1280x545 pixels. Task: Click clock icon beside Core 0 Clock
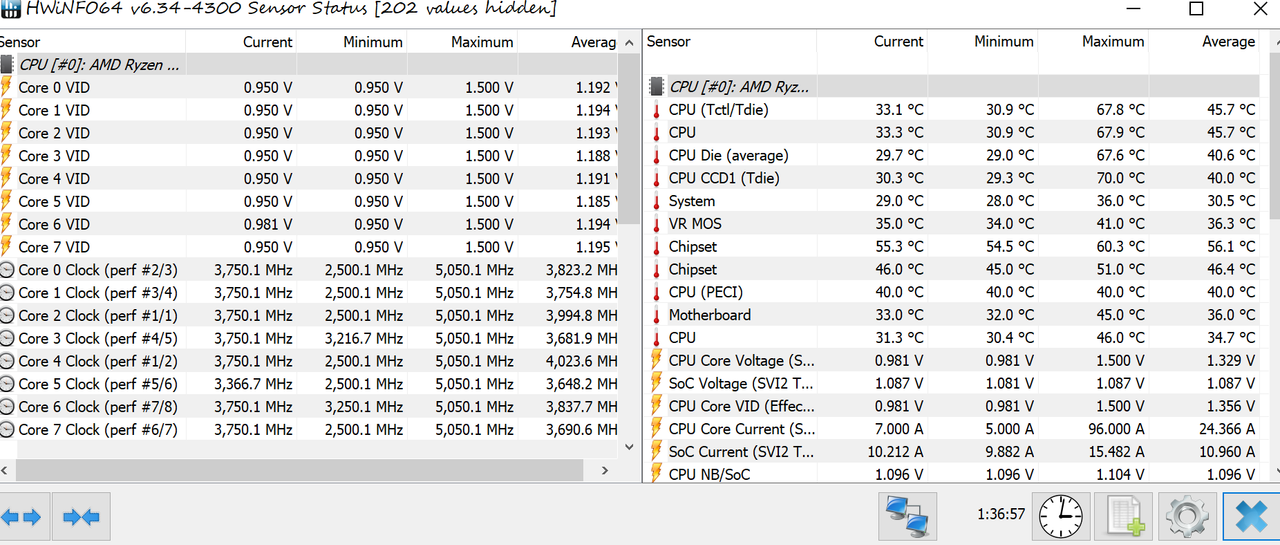(7, 270)
